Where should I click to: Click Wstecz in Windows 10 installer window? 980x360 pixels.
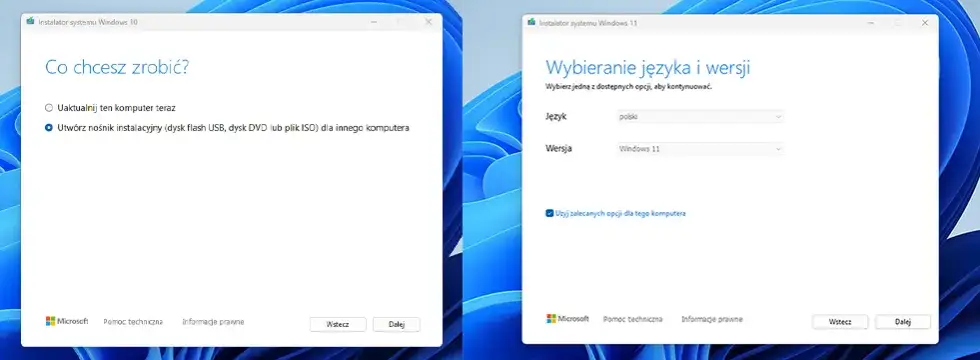(x=338, y=324)
